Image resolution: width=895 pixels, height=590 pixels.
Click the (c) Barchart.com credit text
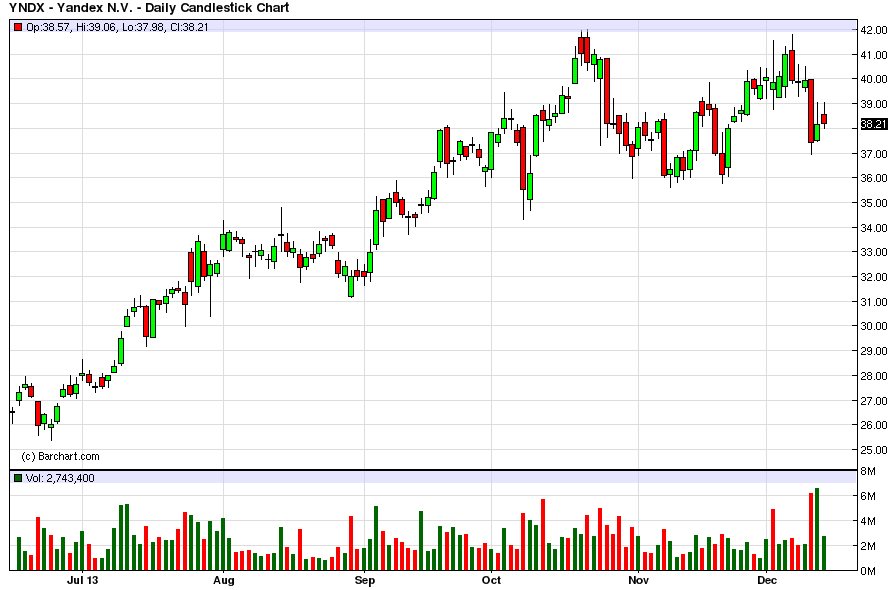pyautogui.click(x=60, y=456)
